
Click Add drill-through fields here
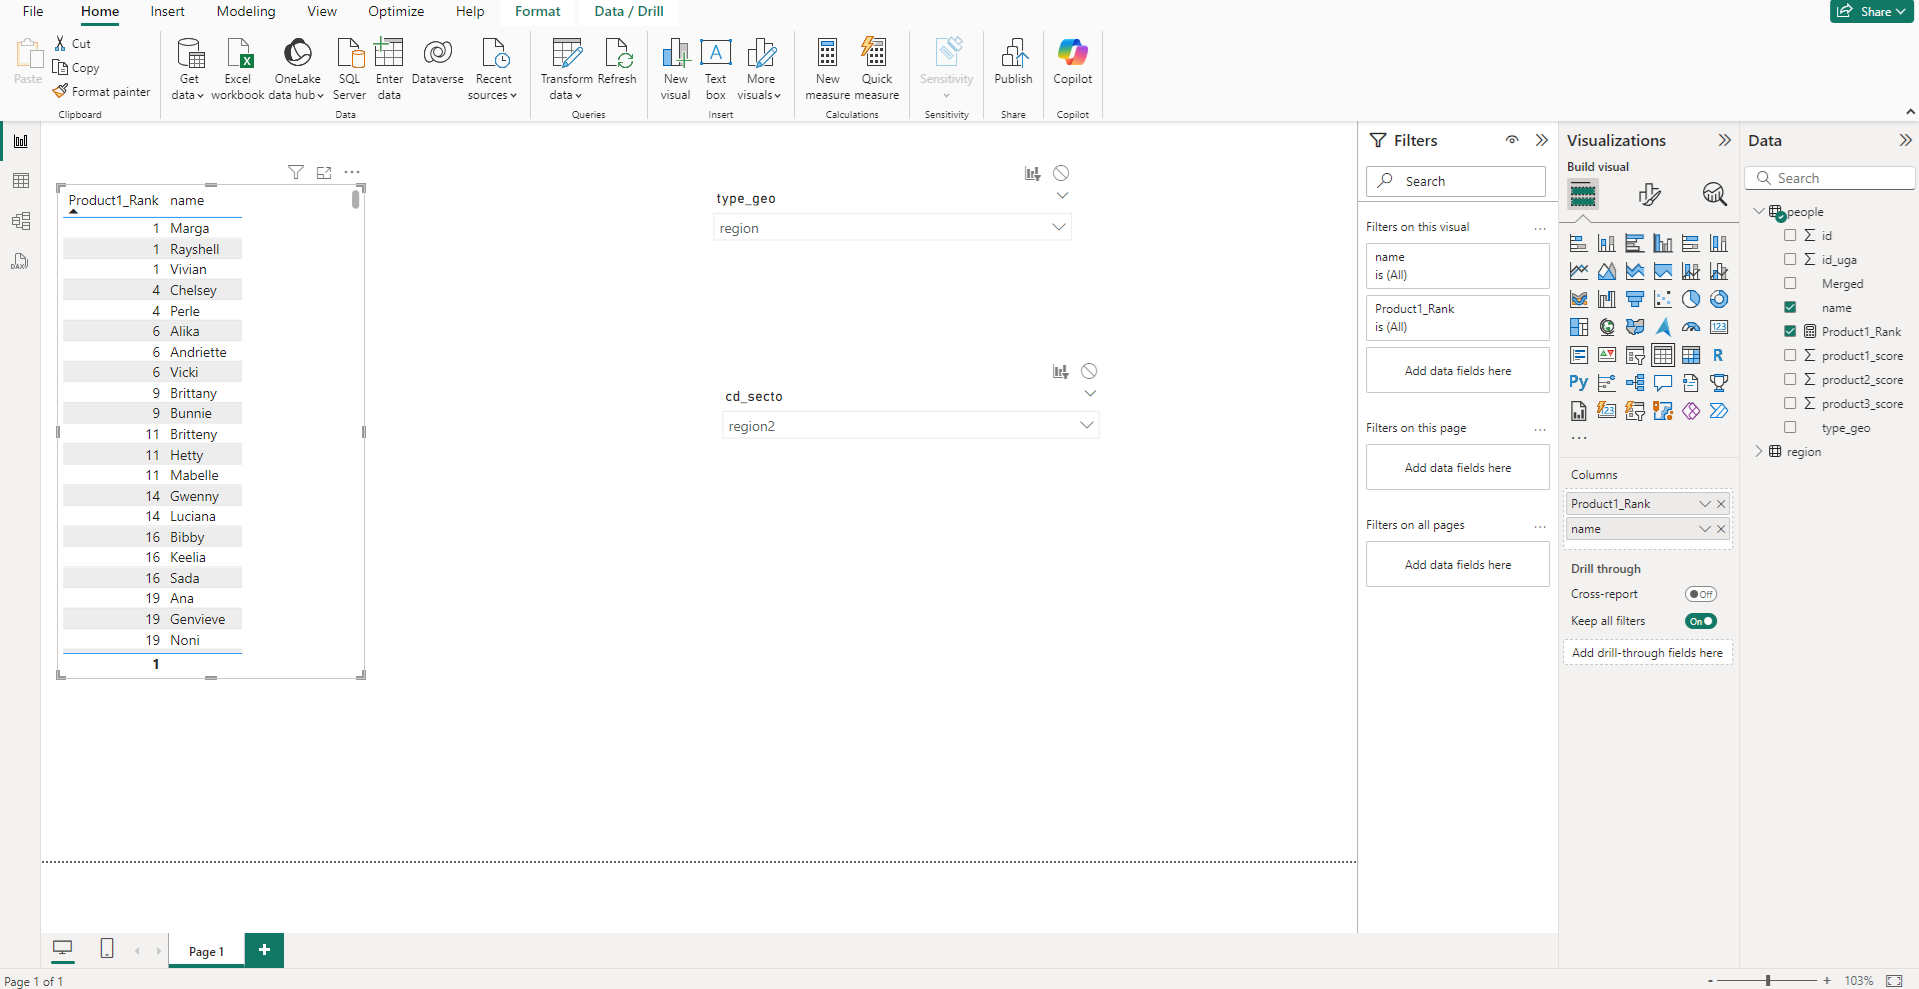(1647, 653)
